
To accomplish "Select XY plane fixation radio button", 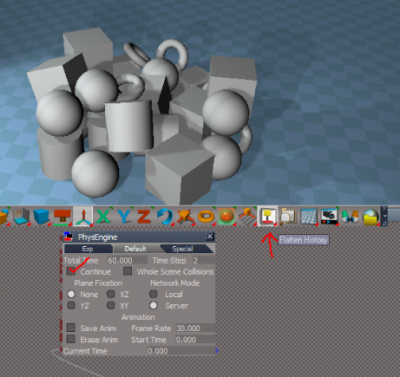I will 111,305.
